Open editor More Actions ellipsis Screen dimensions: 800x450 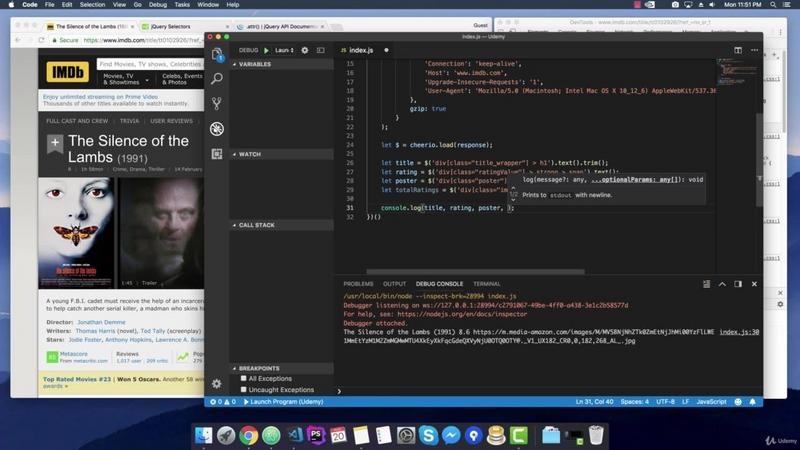click(x=754, y=50)
